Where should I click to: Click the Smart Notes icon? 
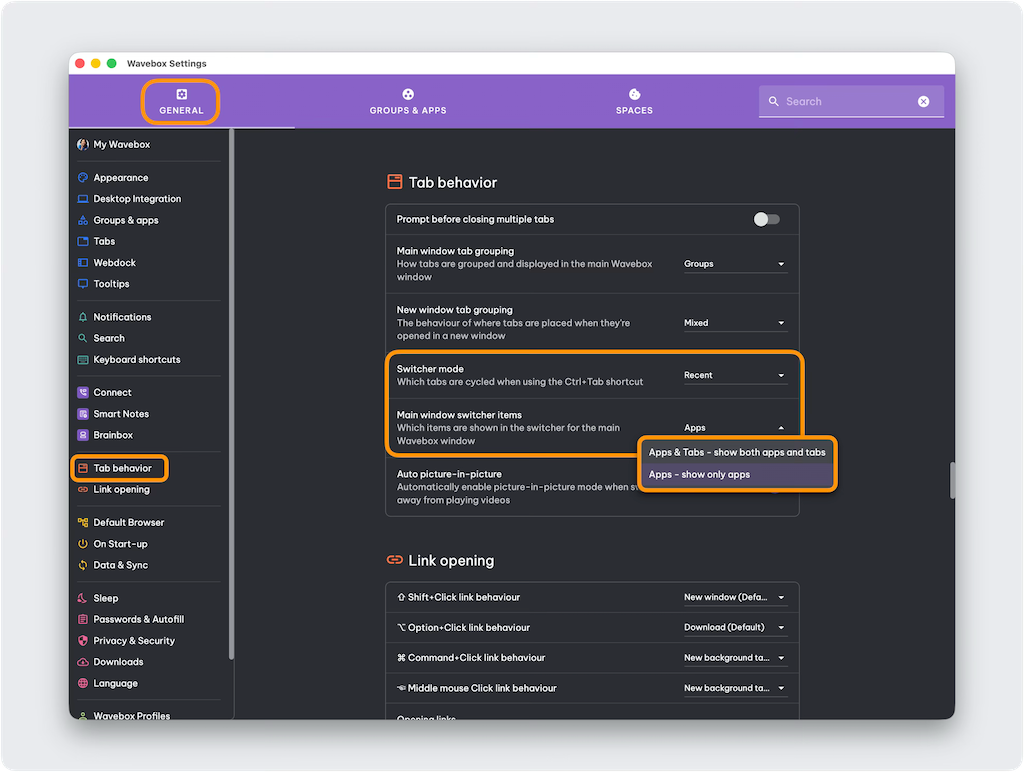click(83, 414)
